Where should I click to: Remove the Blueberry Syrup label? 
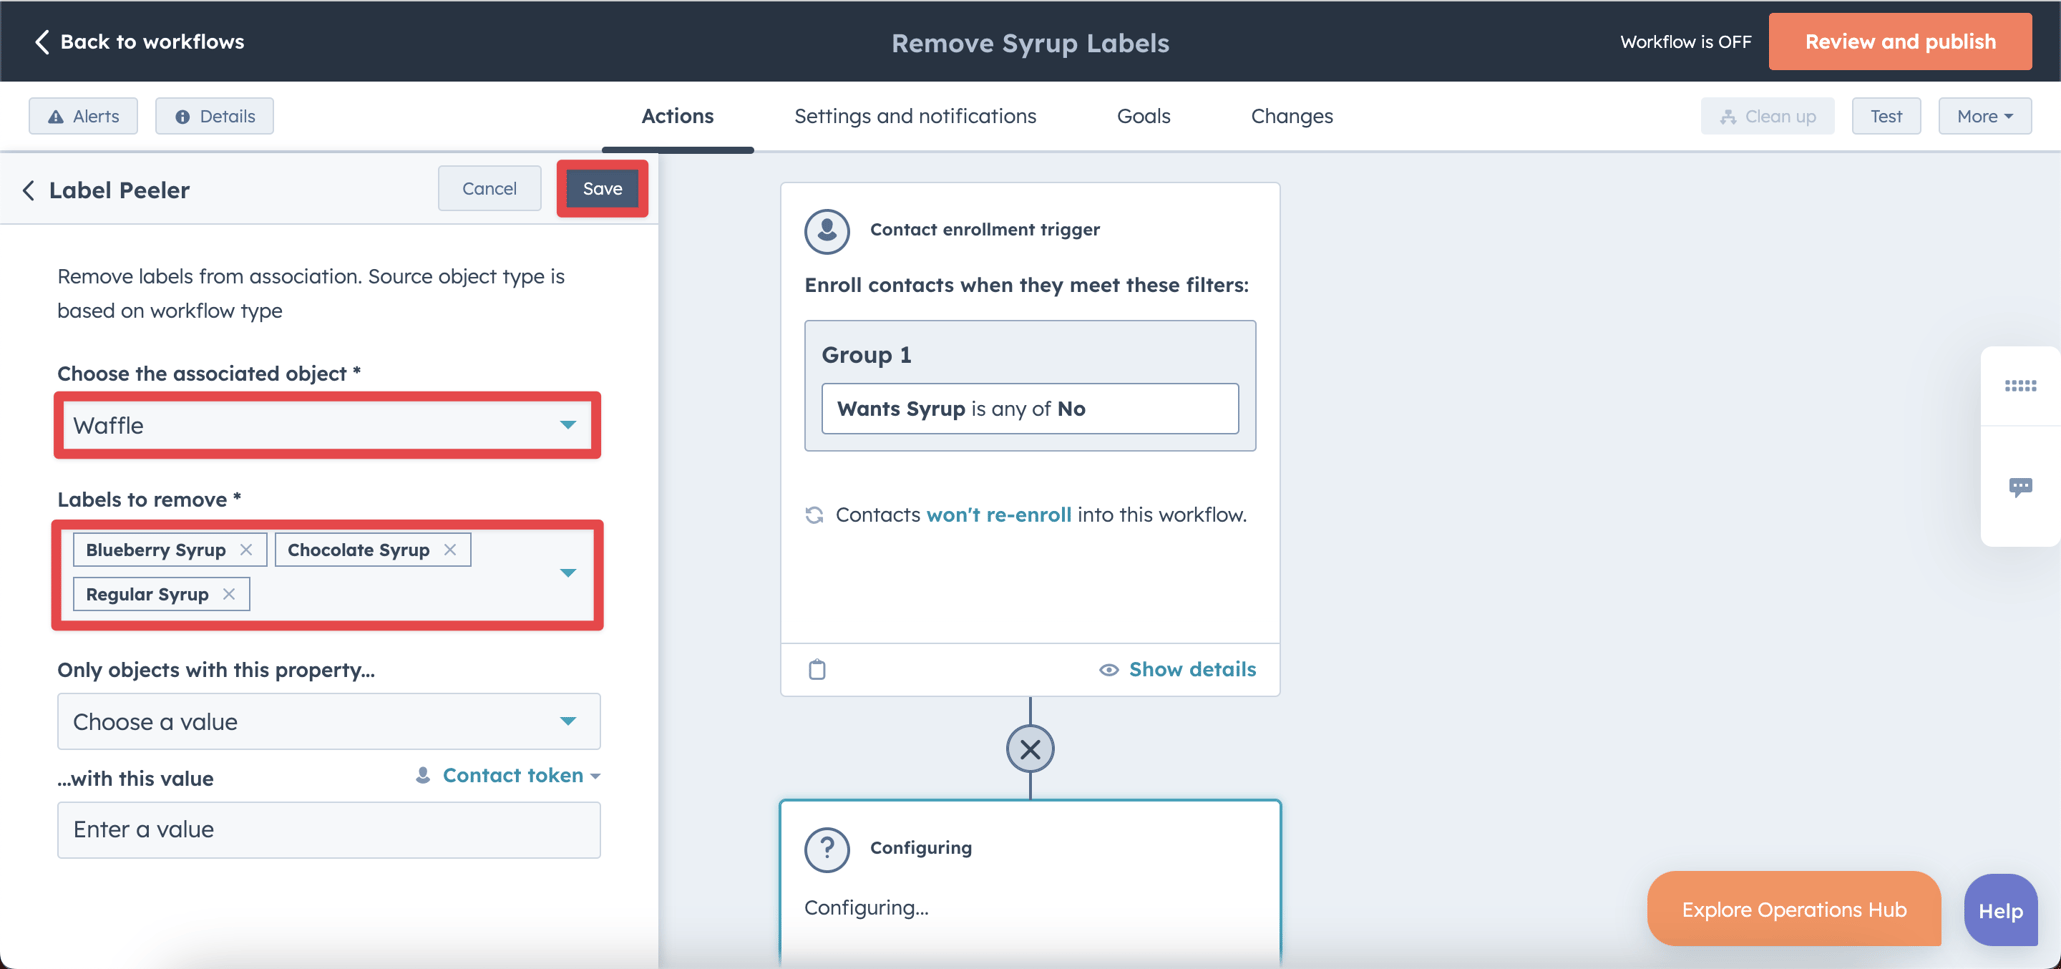pyautogui.click(x=246, y=549)
